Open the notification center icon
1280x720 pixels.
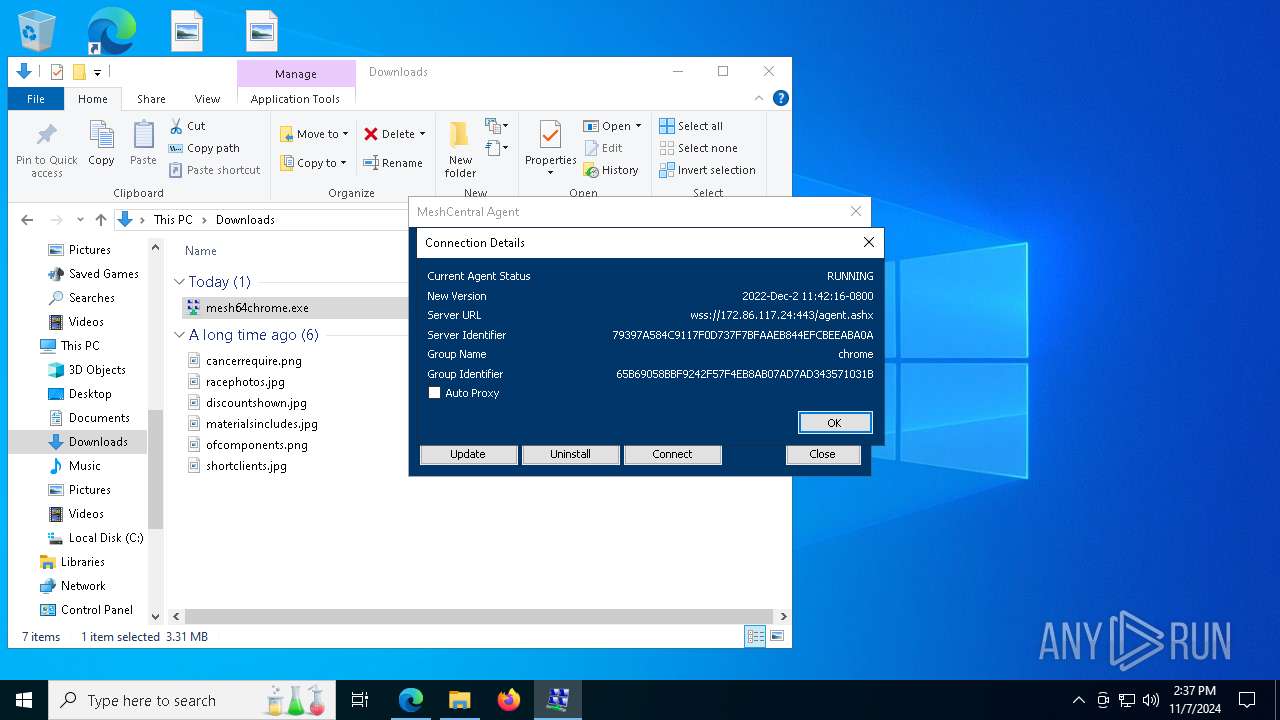[x=1247, y=700]
